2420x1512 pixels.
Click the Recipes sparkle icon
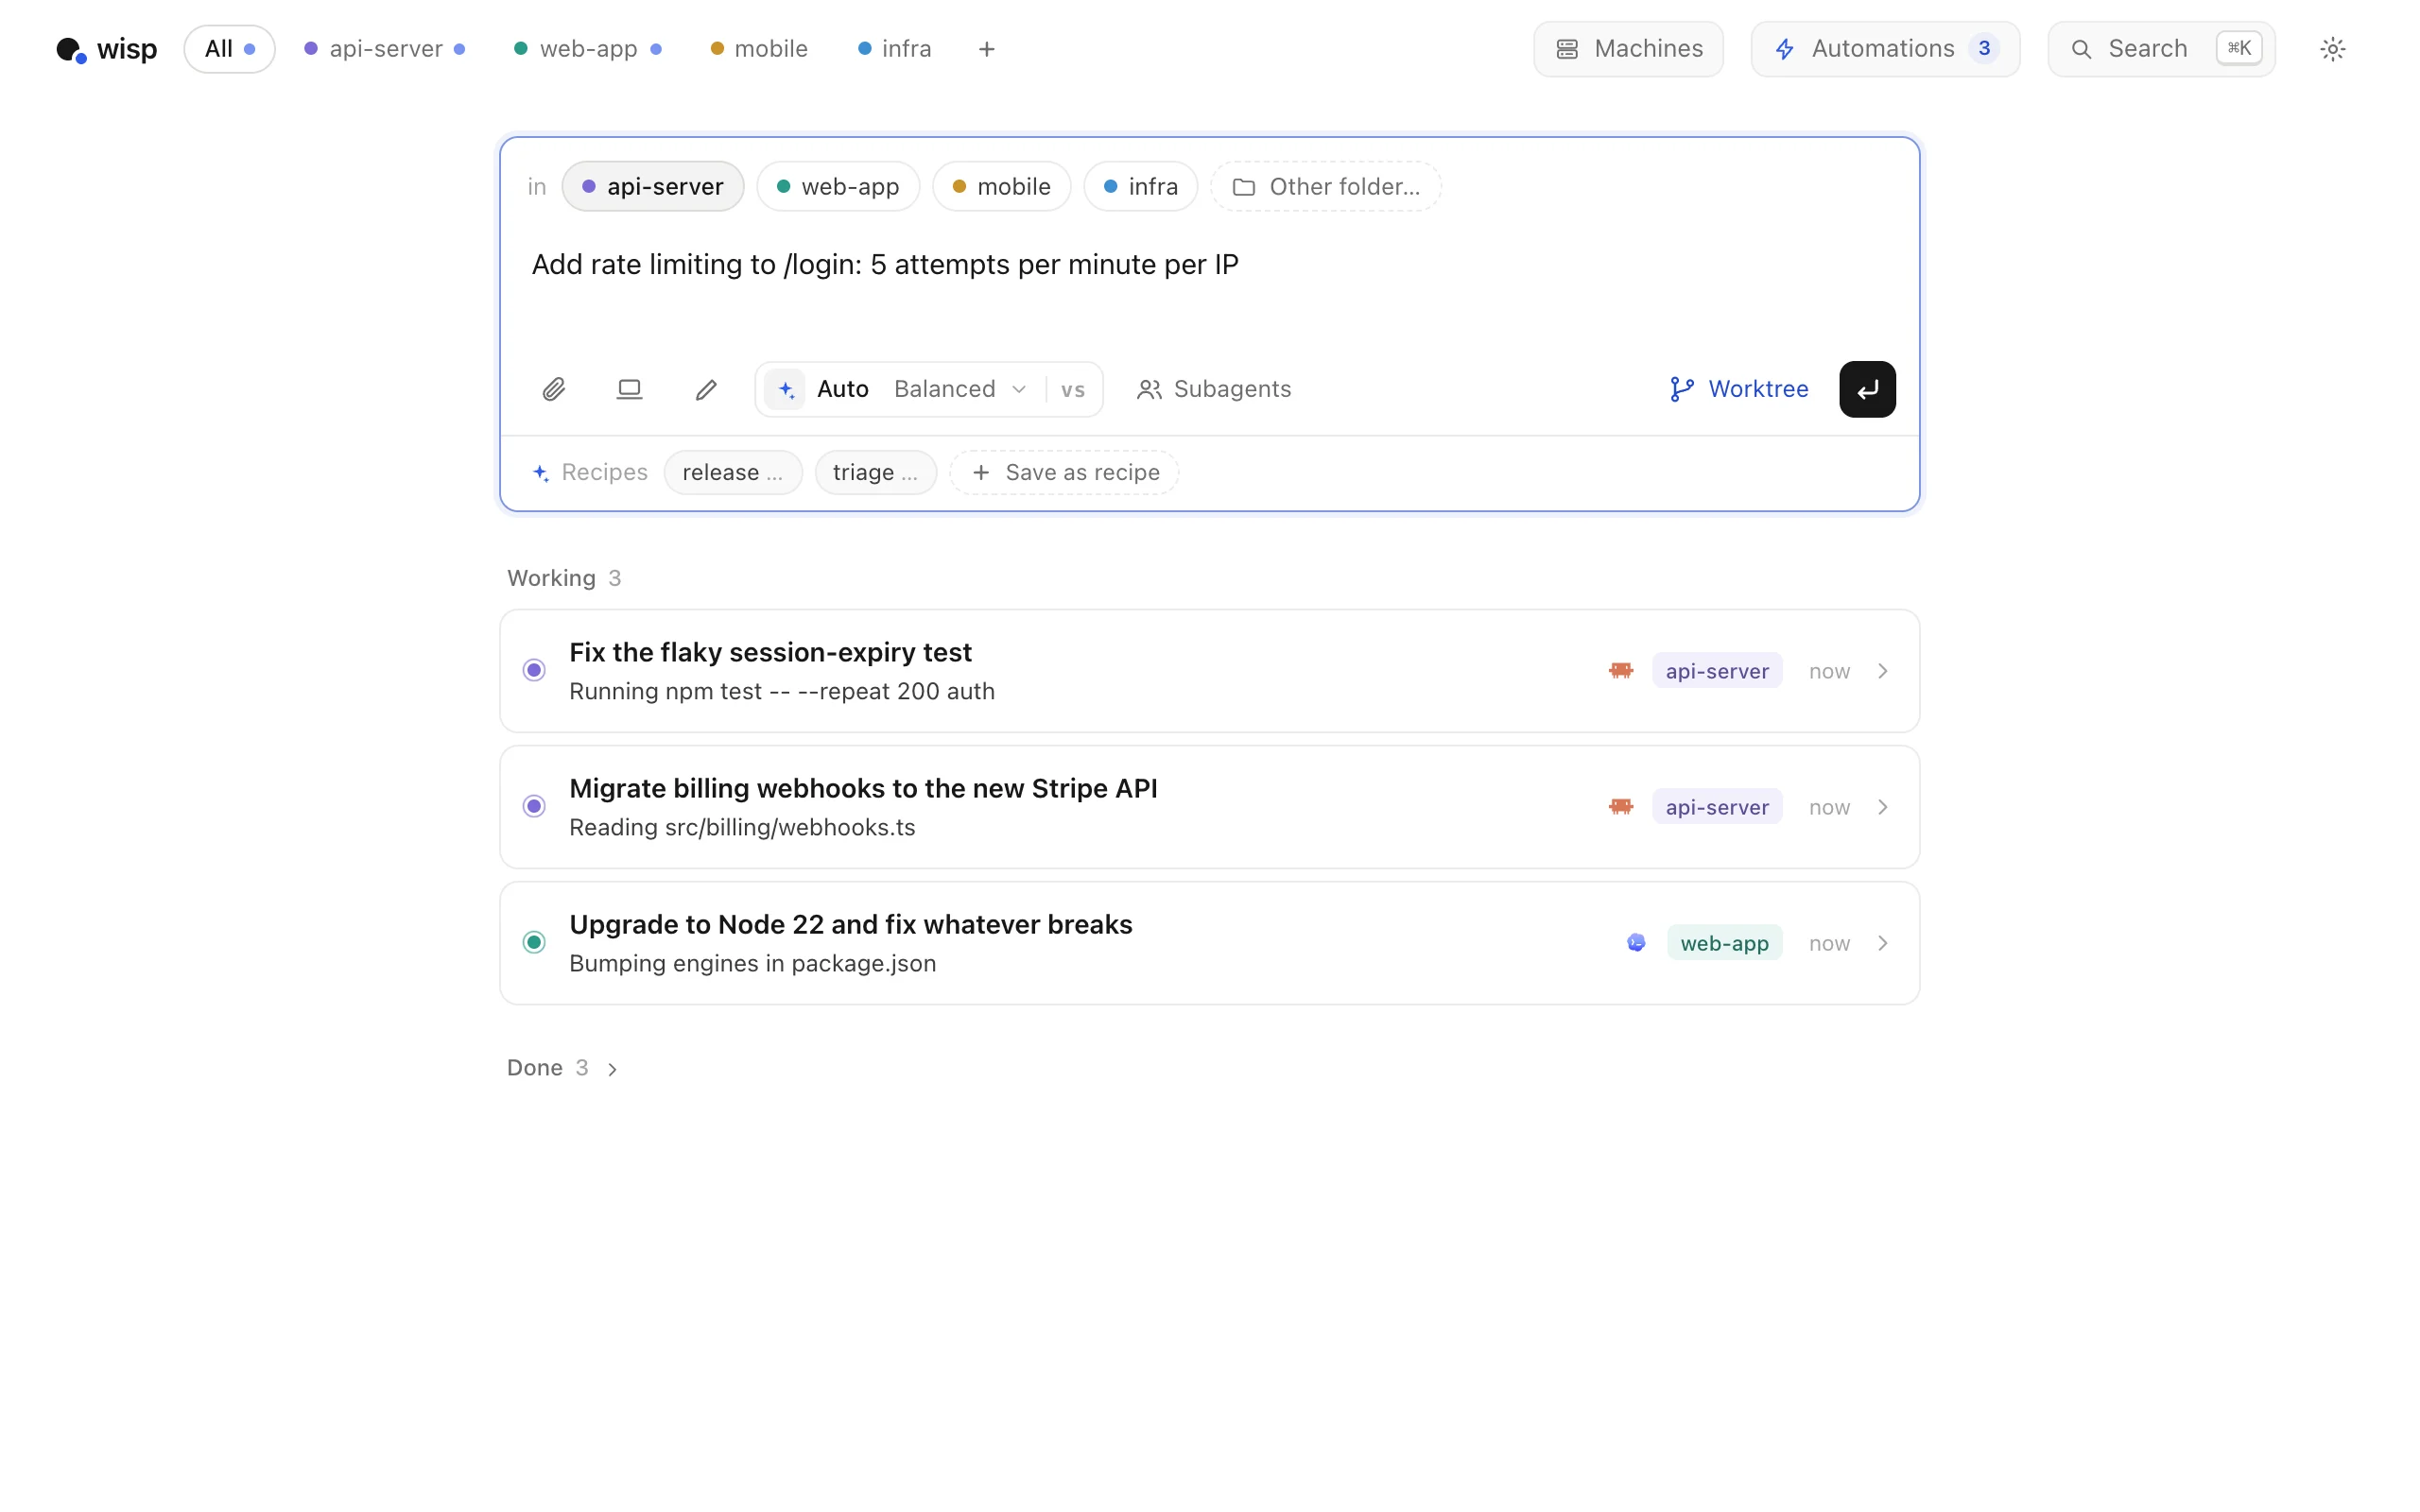541,473
